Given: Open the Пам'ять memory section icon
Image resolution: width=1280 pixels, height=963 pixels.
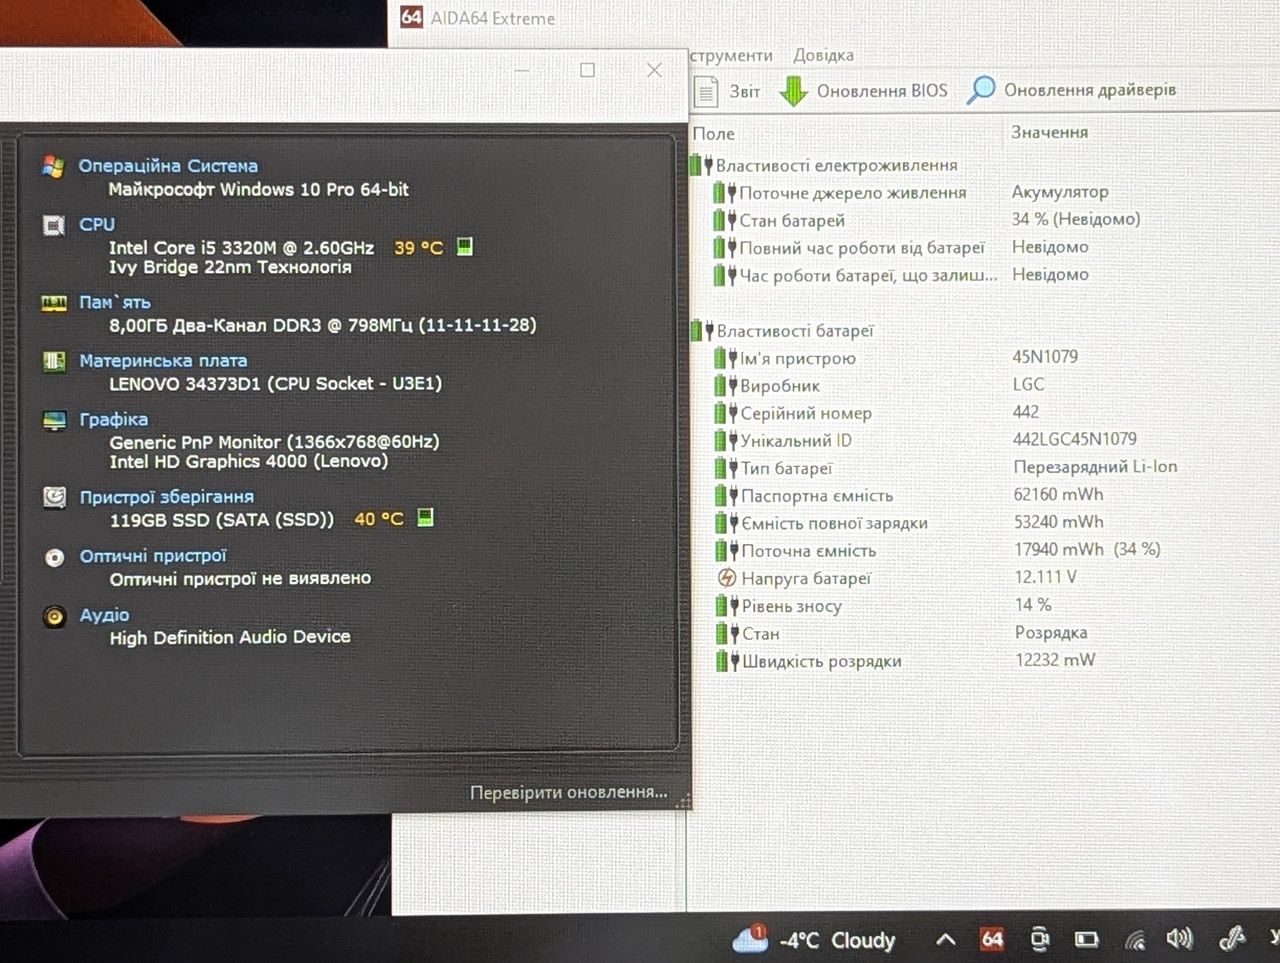Looking at the screenshot, I should point(54,303).
